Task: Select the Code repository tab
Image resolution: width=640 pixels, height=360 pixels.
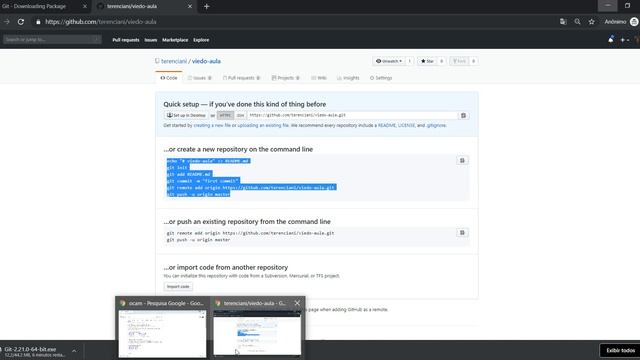Action: click(169, 78)
